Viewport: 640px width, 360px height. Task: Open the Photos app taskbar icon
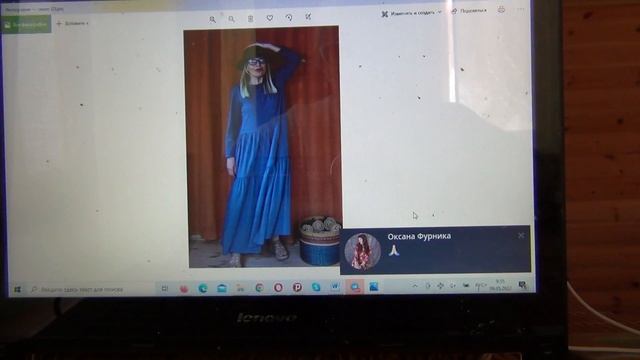click(373, 287)
